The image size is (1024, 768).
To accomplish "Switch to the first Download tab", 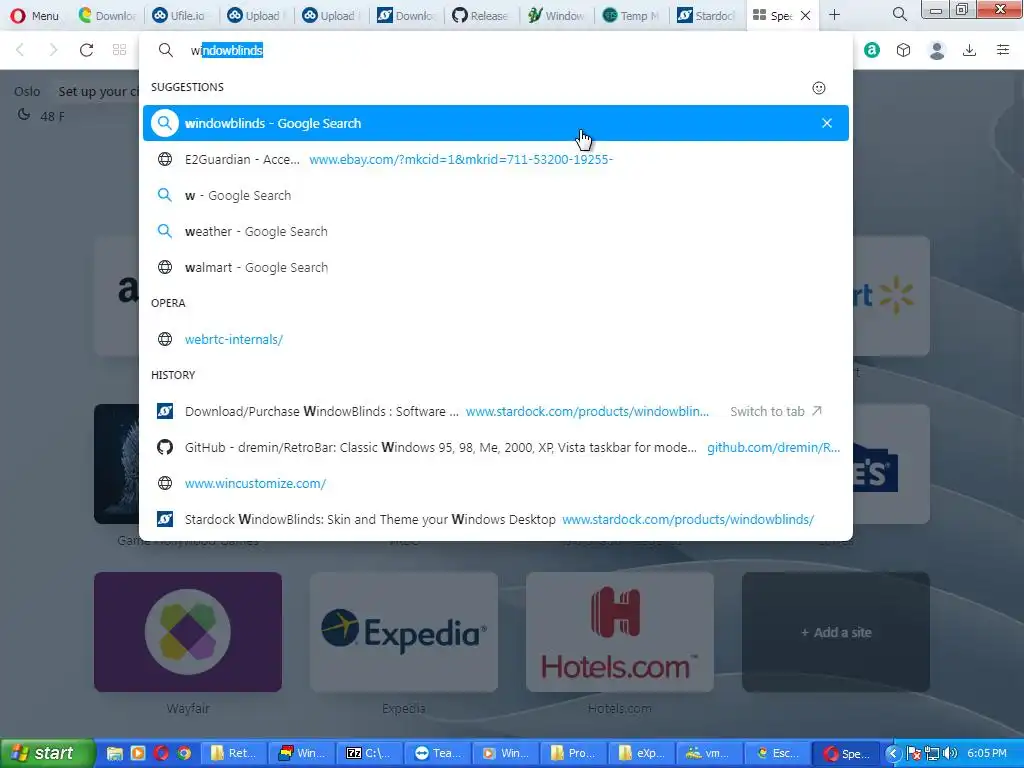I will pyautogui.click(x=107, y=15).
